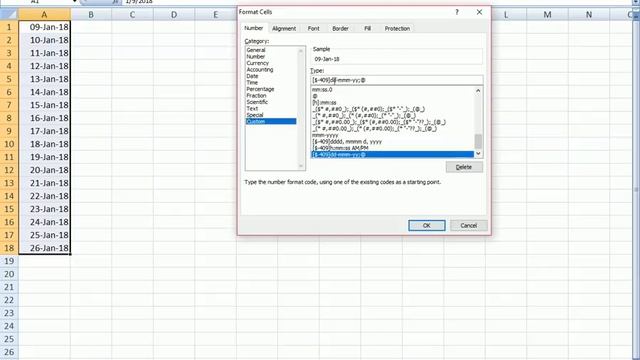
Task: Select column A header
Action: pos(44,15)
